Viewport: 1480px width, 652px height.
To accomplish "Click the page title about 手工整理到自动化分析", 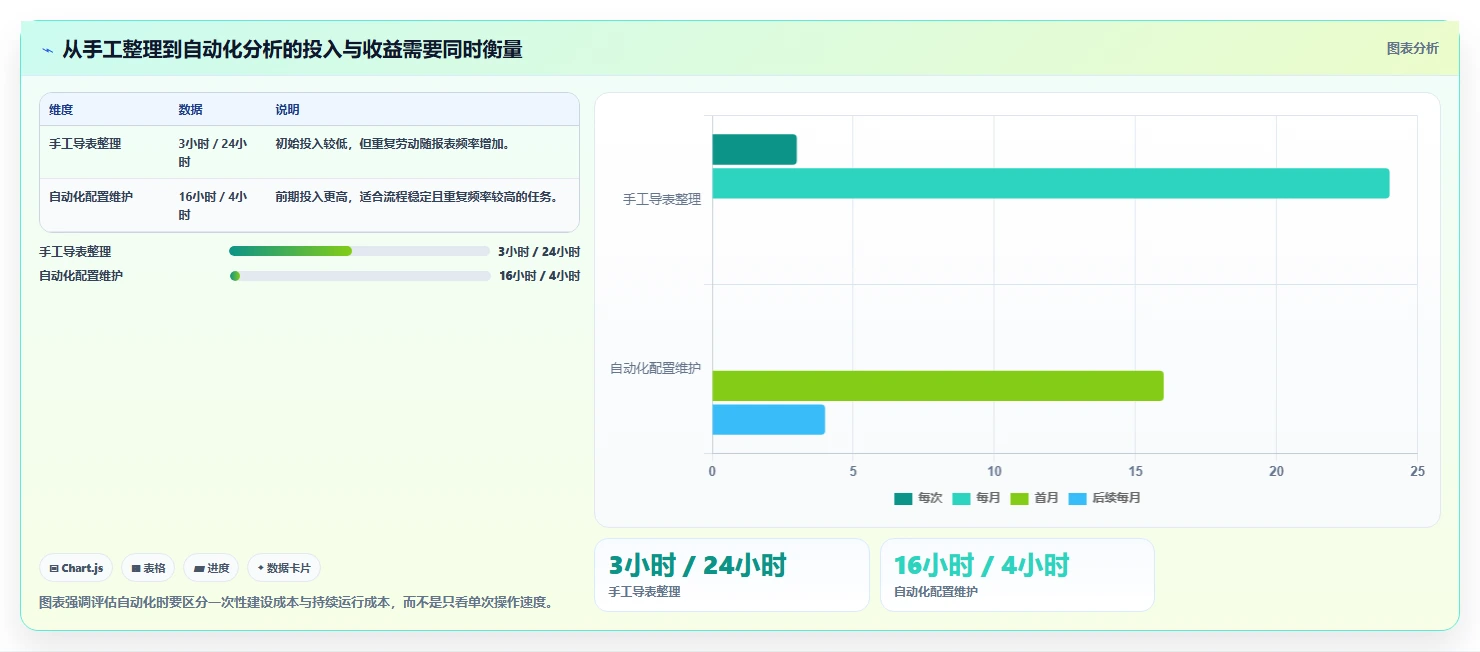I will pyautogui.click(x=292, y=50).
